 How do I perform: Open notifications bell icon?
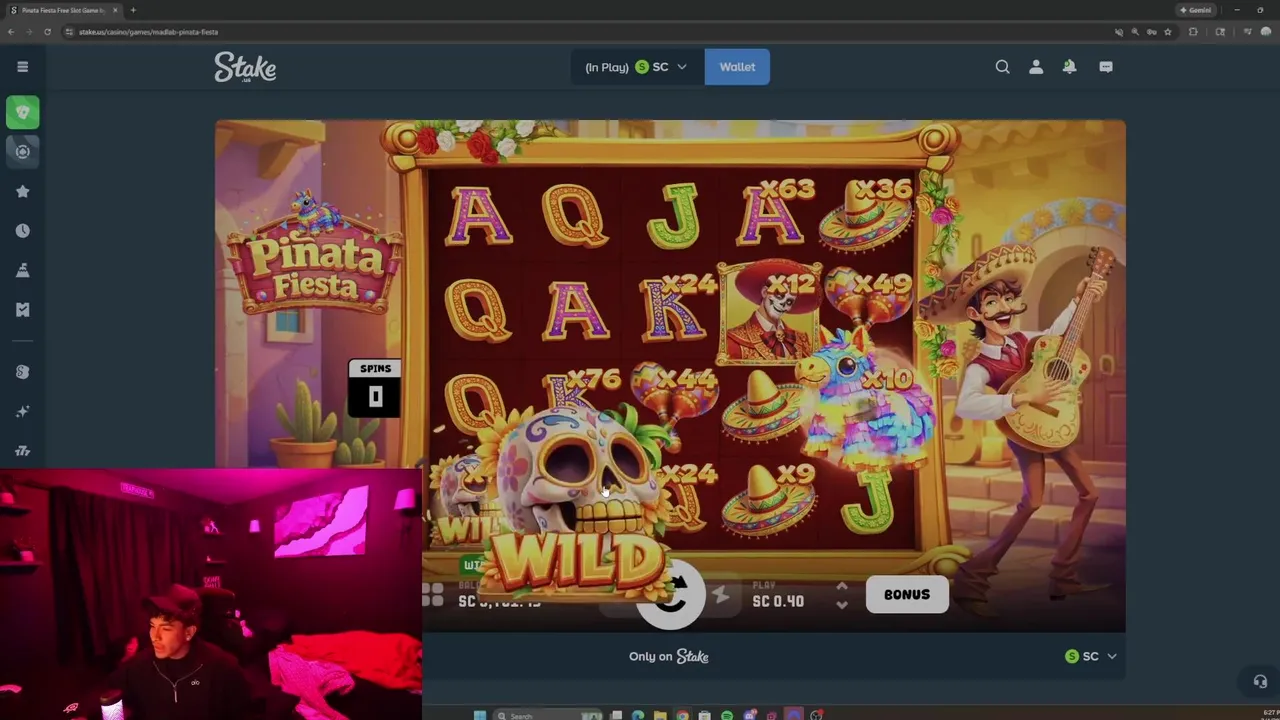coord(1069,67)
